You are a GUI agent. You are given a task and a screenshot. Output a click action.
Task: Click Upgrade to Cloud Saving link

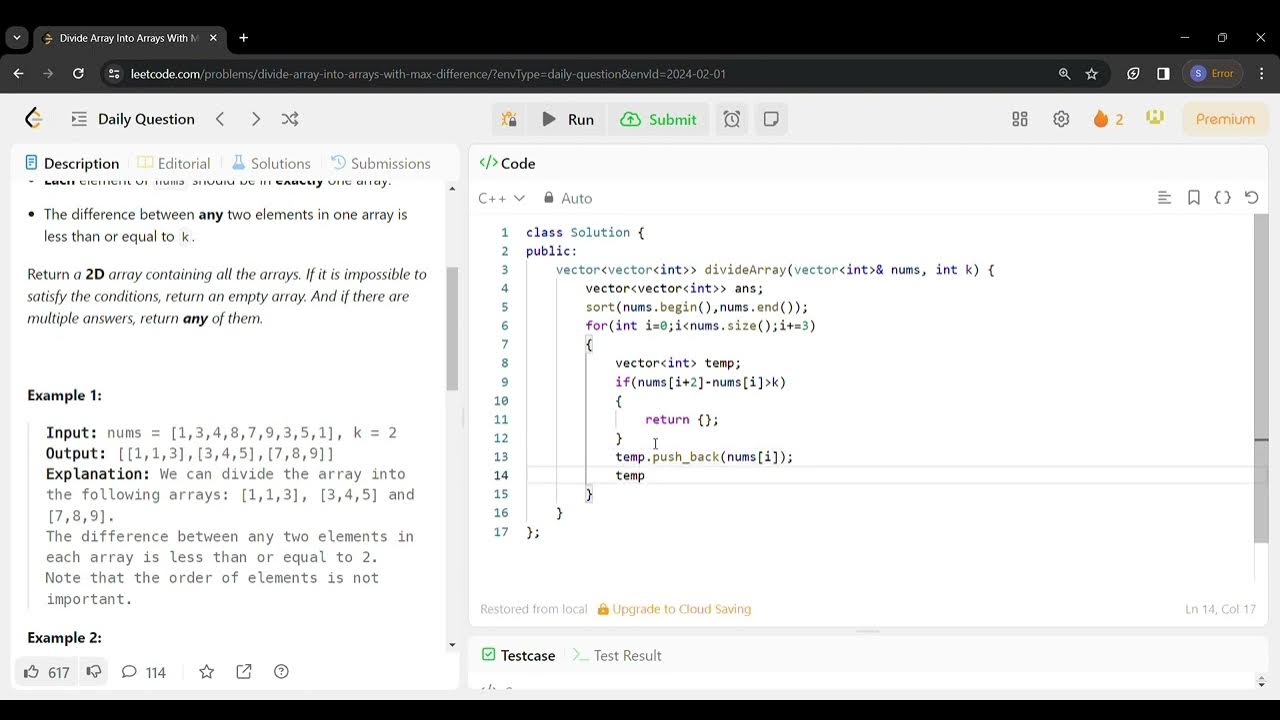(x=674, y=609)
